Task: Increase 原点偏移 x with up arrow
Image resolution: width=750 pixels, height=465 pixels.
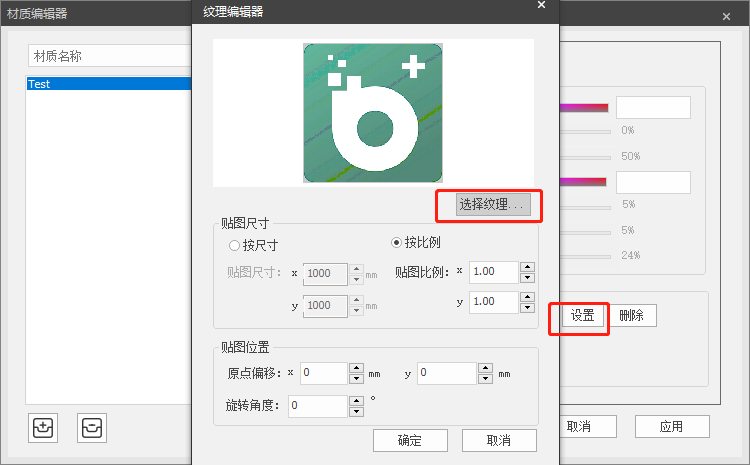Action: 356,368
